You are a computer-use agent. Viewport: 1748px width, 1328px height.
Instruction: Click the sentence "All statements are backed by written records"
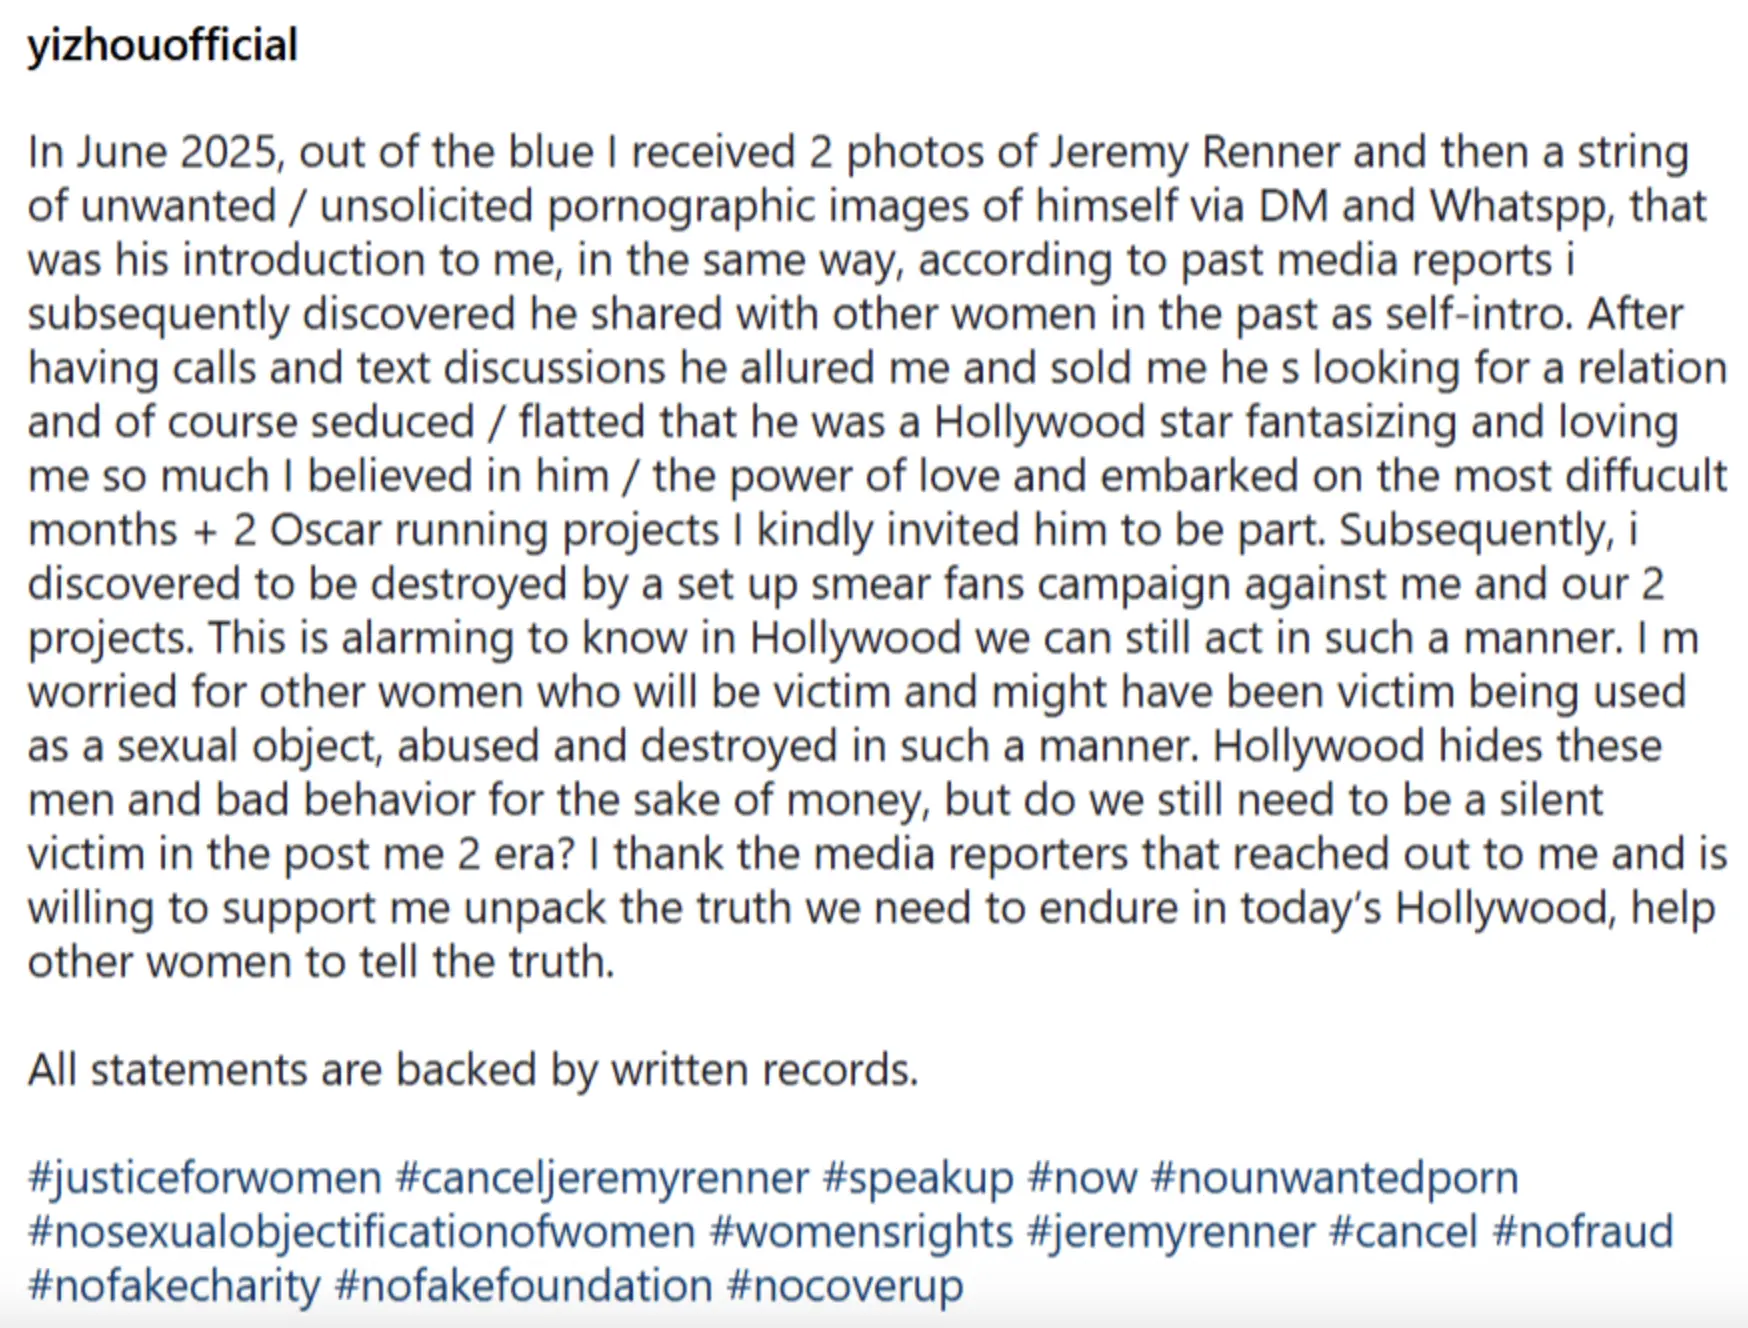pyautogui.click(x=472, y=1070)
